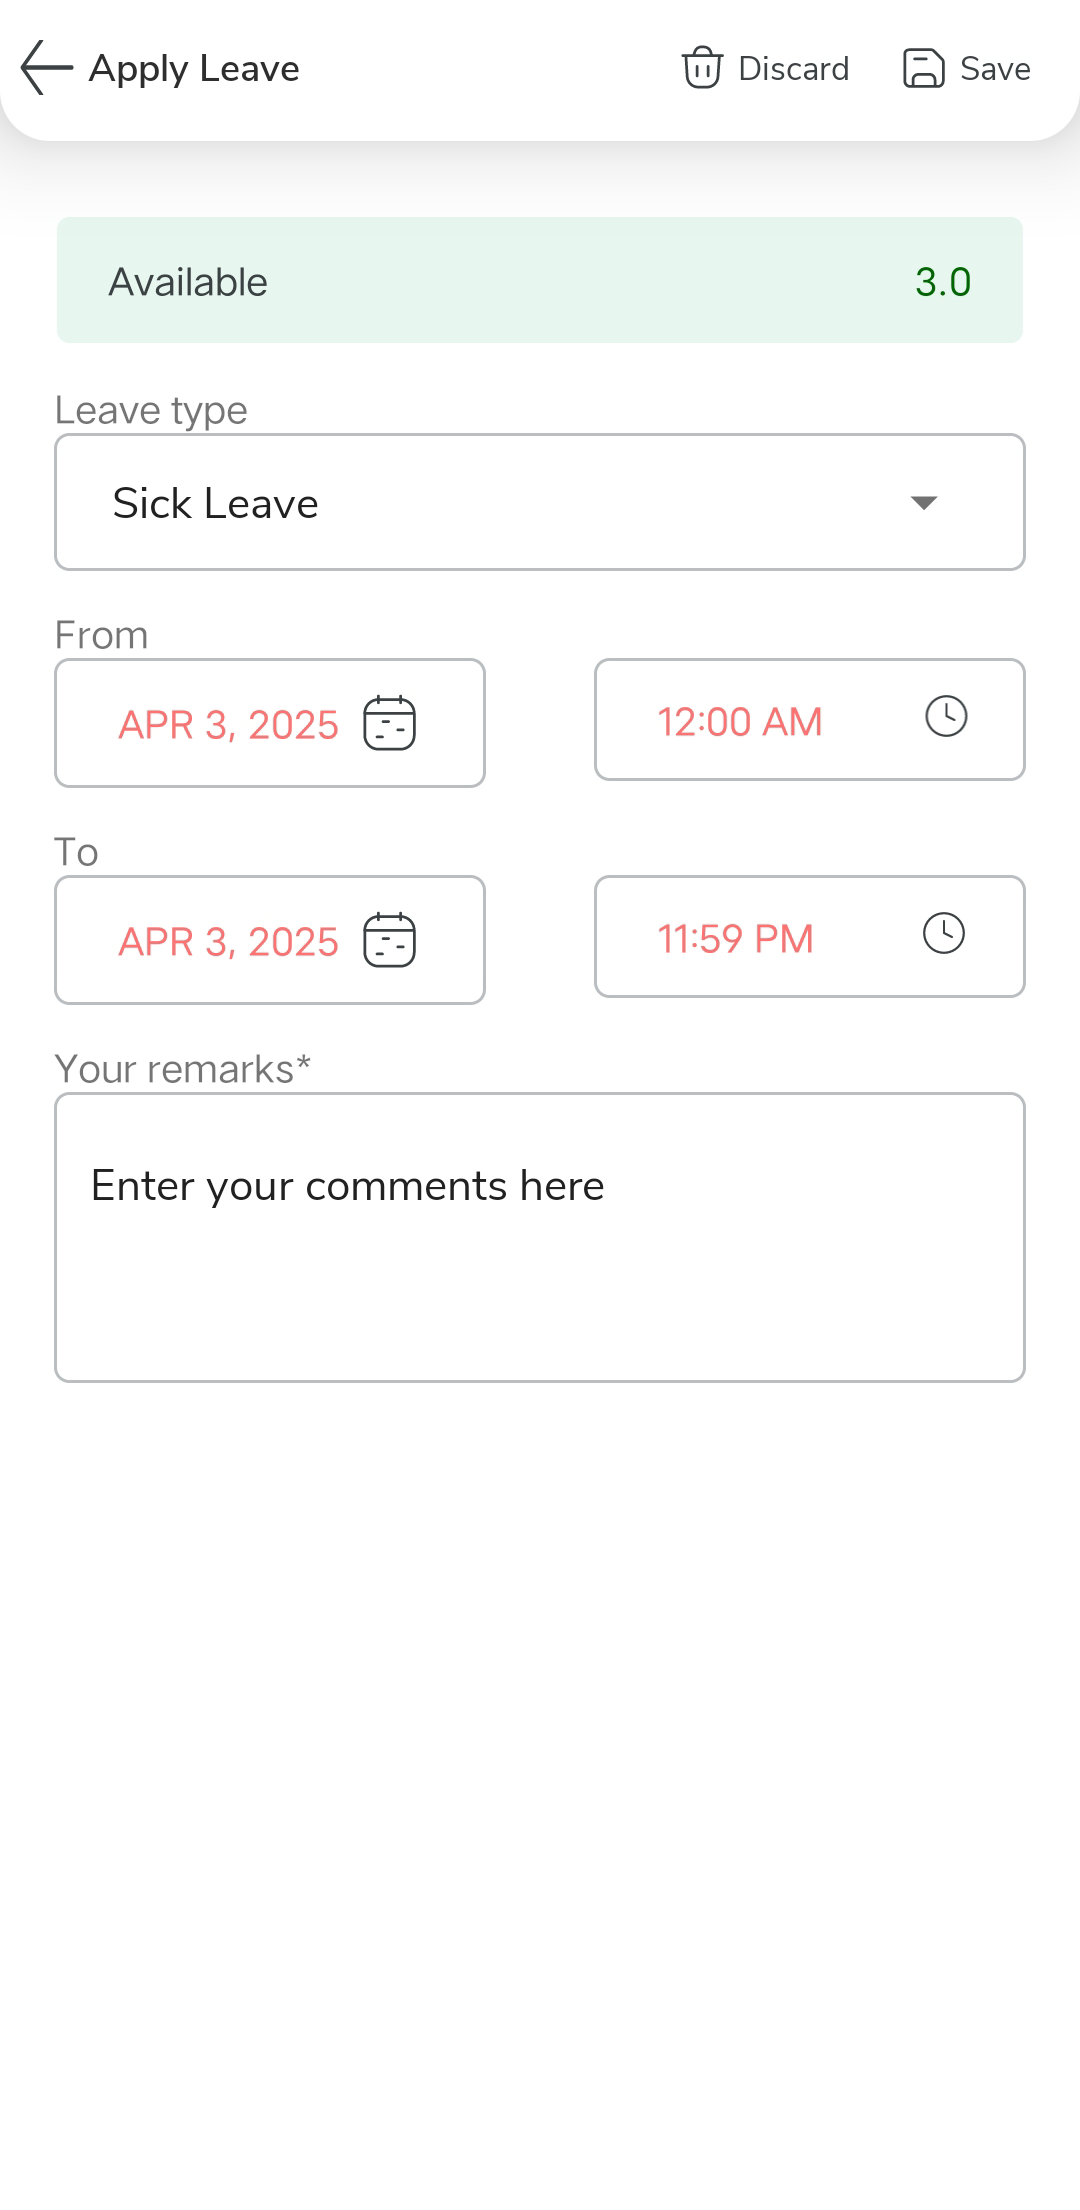Tap the Apply Leave page title

[195, 68]
